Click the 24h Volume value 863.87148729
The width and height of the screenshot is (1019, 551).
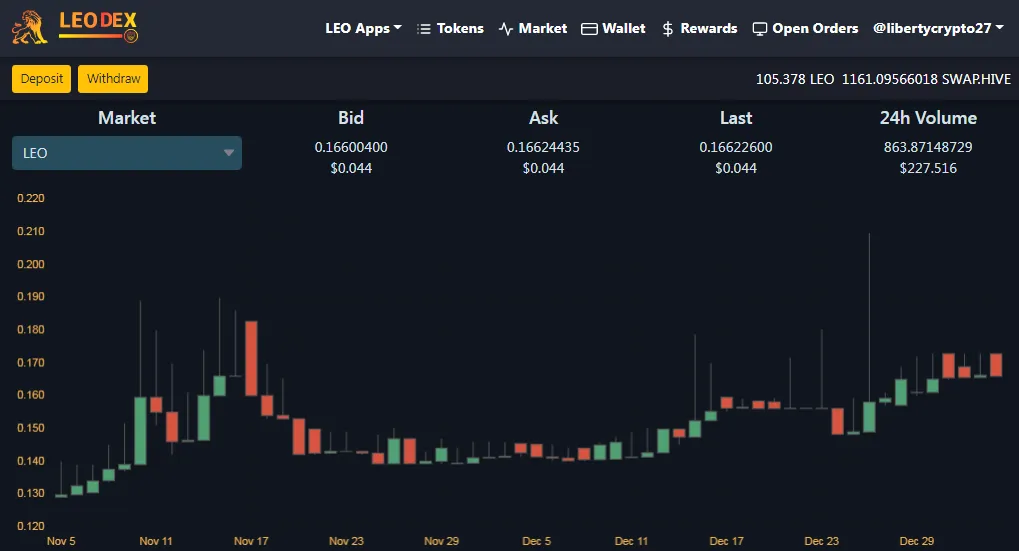928,147
